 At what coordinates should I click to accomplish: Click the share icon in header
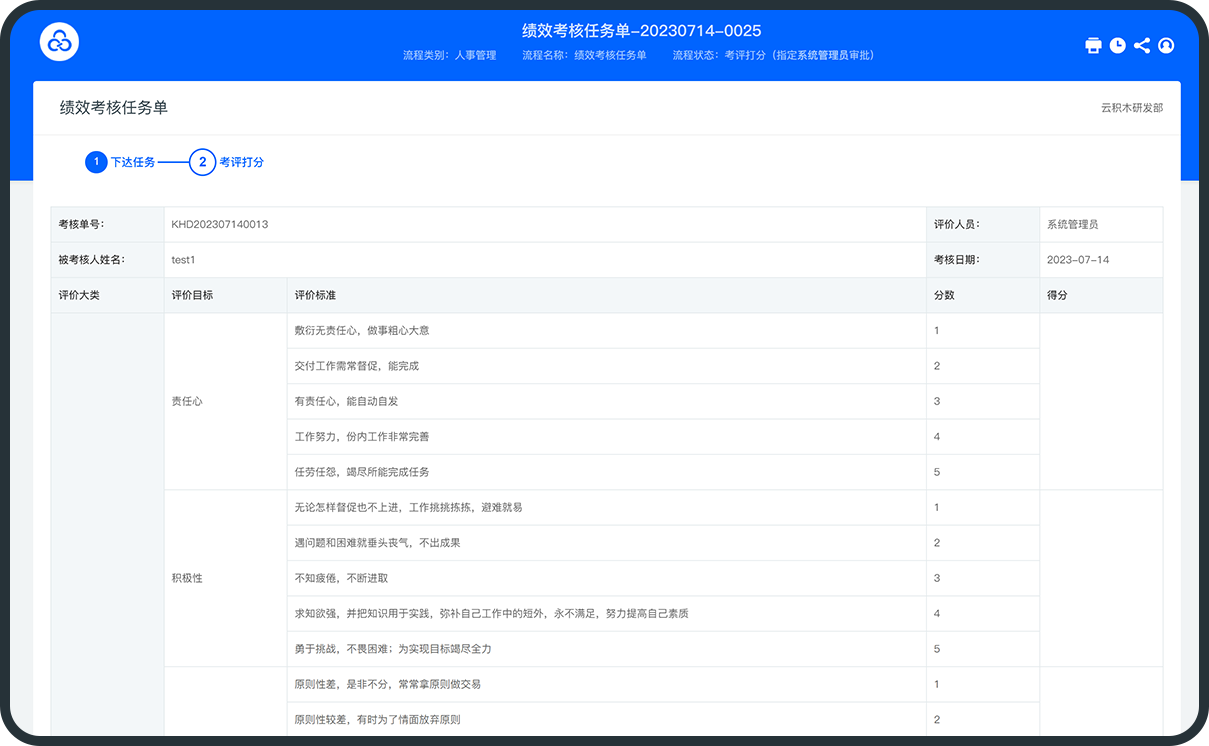tap(1141, 46)
